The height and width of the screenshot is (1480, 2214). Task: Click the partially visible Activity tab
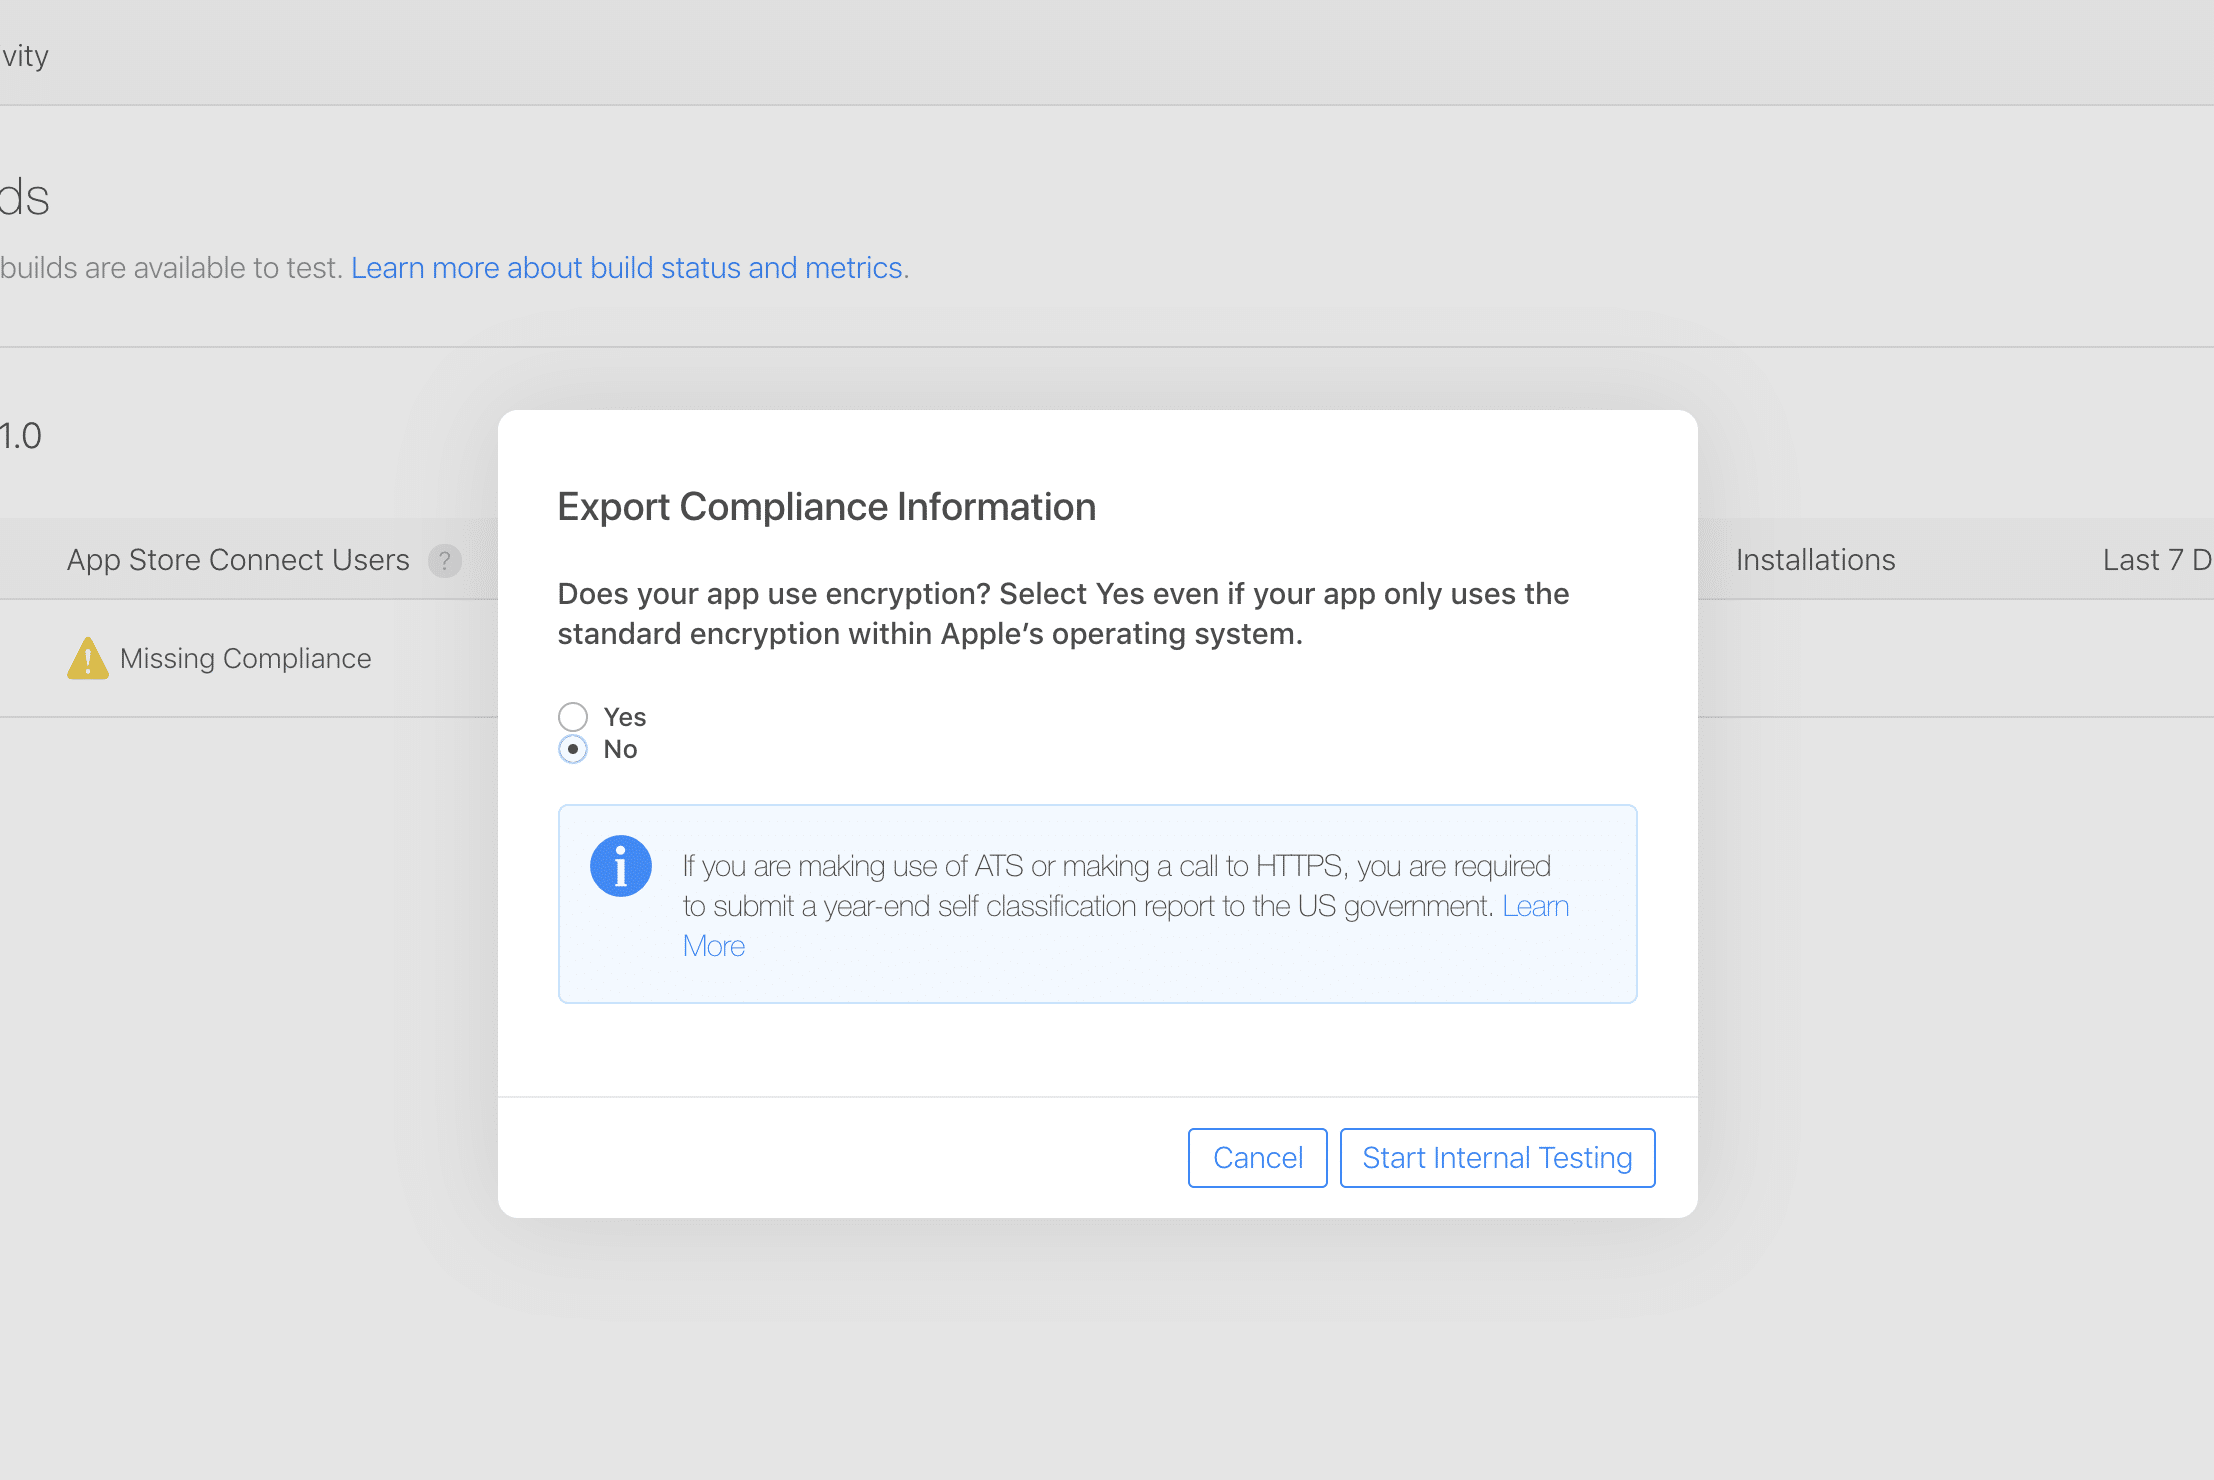[x=25, y=56]
